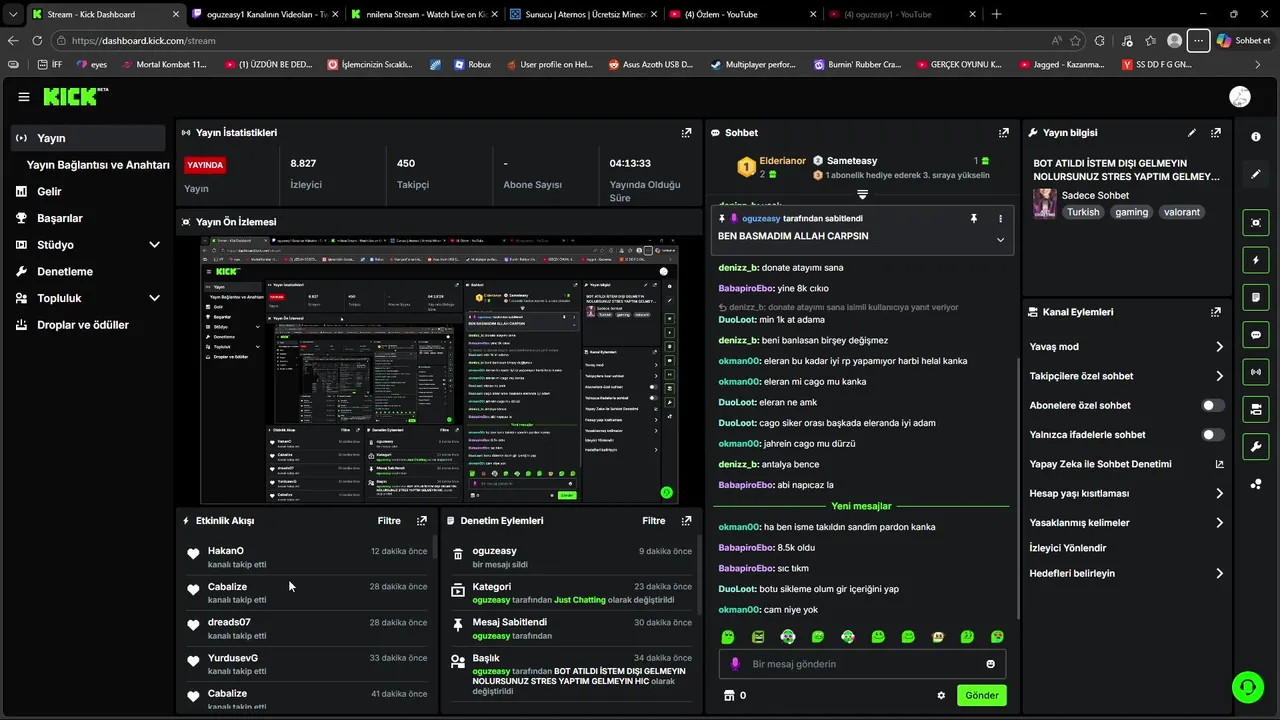This screenshot has height=720, width=1280.
Task: Open Hedefleri belirleyin options
Action: click(x=1125, y=573)
